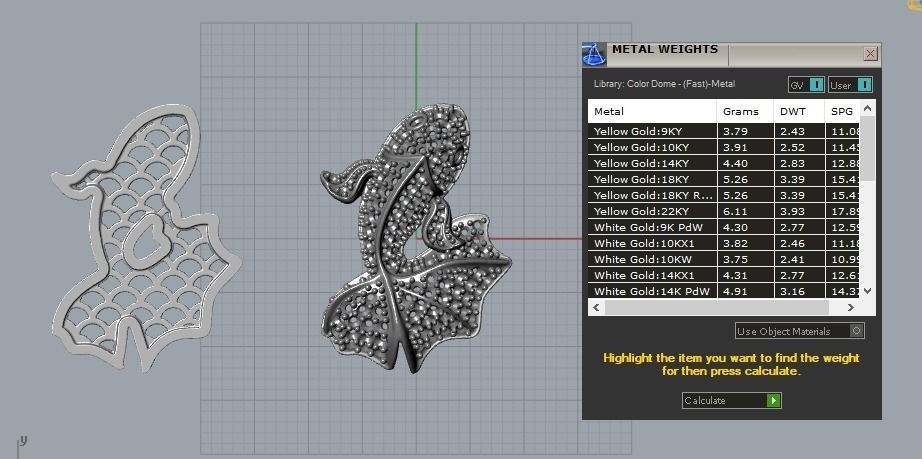Image resolution: width=922 pixels, height=459 pixels.
Task: Click the right horizontal scroll arrow
Action: click(850, 307)
